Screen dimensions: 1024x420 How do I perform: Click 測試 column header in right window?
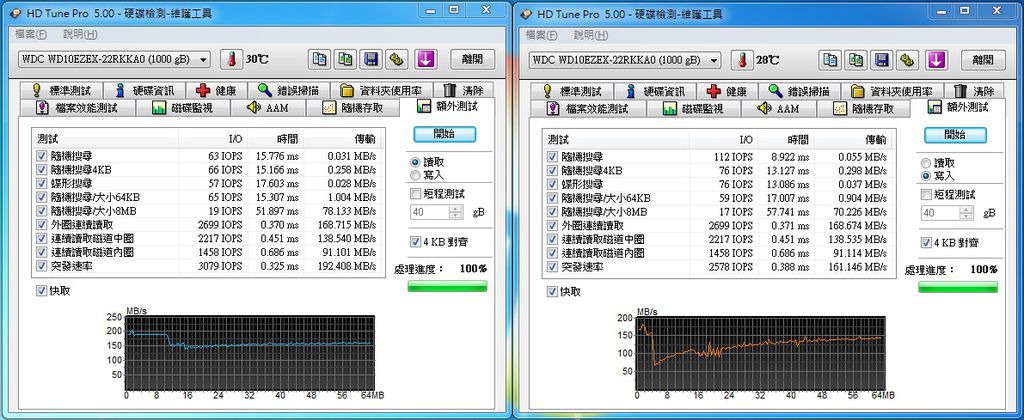click(616, 139)
